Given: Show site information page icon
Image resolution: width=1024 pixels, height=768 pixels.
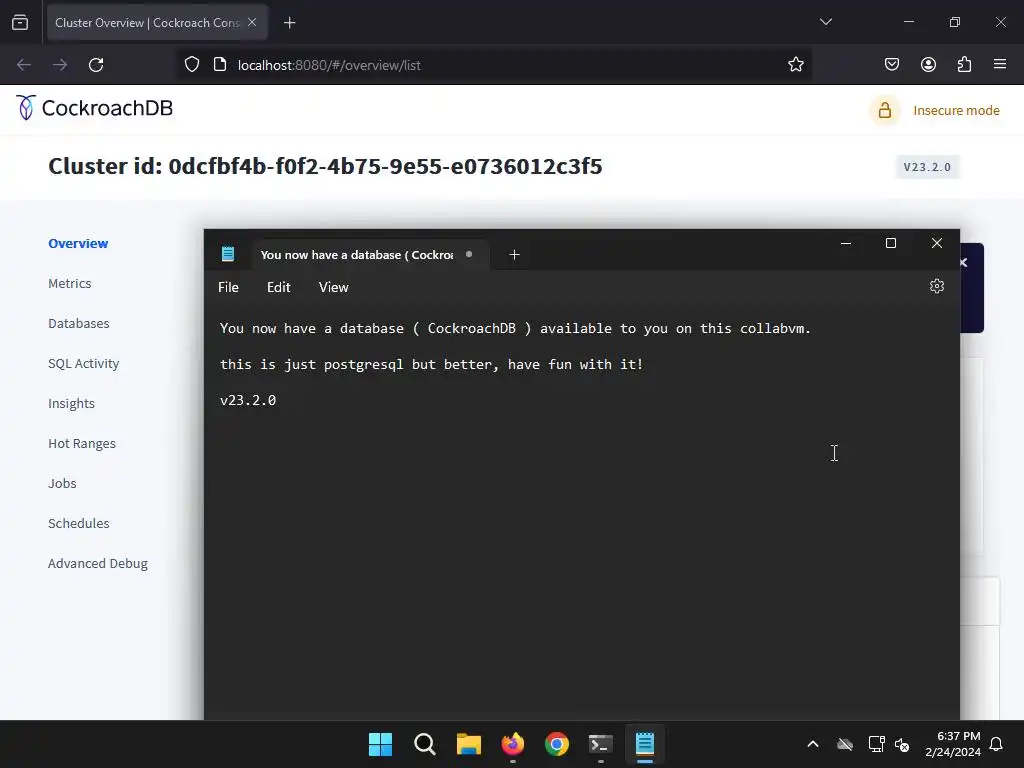Looking at the screenshot, I should pos(220,65).
